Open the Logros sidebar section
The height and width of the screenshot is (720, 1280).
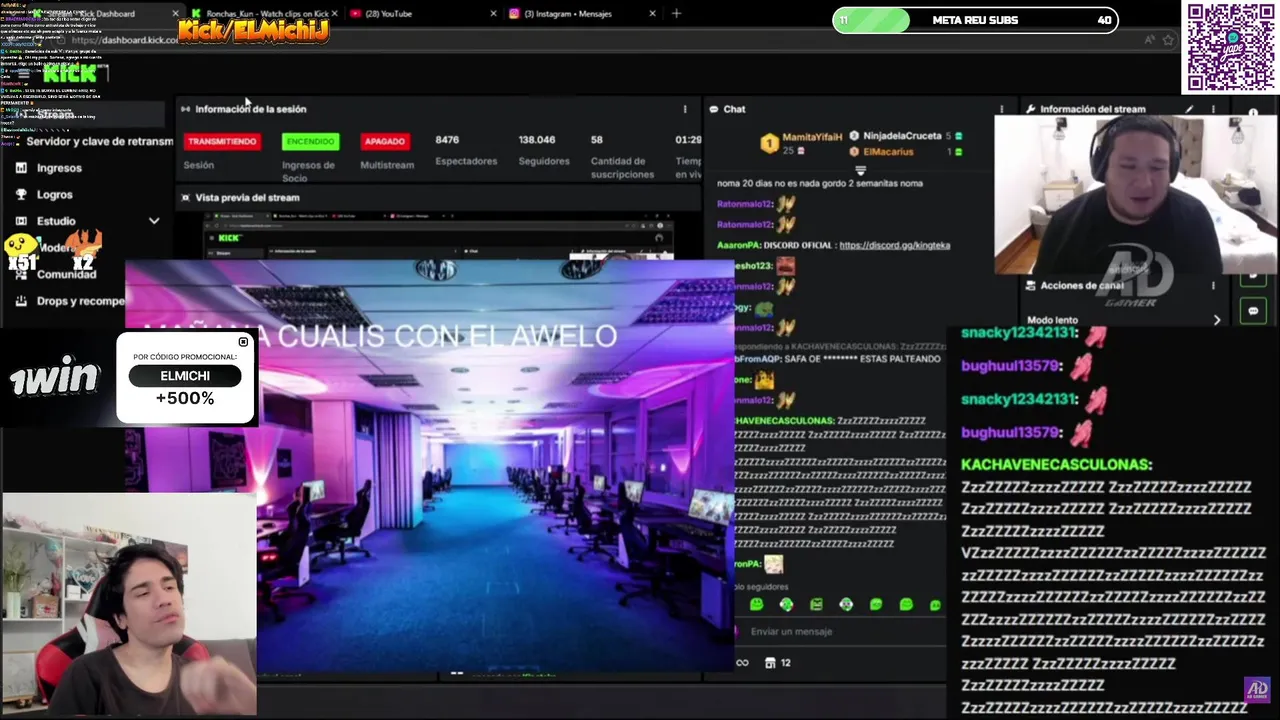(x=55, y=195)
